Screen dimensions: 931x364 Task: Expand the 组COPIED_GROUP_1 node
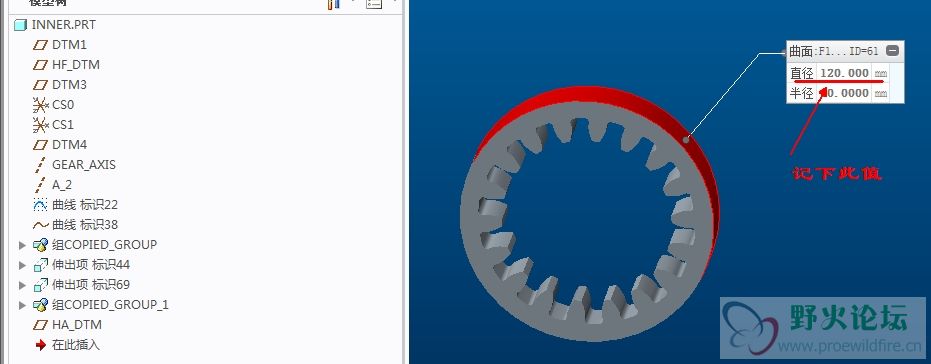(23, 305)
